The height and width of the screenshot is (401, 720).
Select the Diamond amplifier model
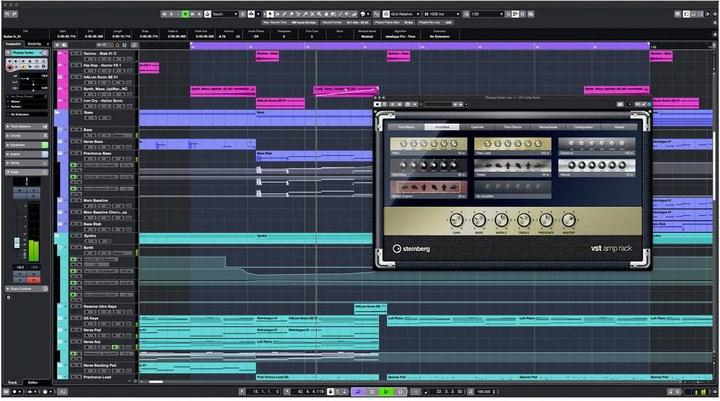[x=597, y=146]
